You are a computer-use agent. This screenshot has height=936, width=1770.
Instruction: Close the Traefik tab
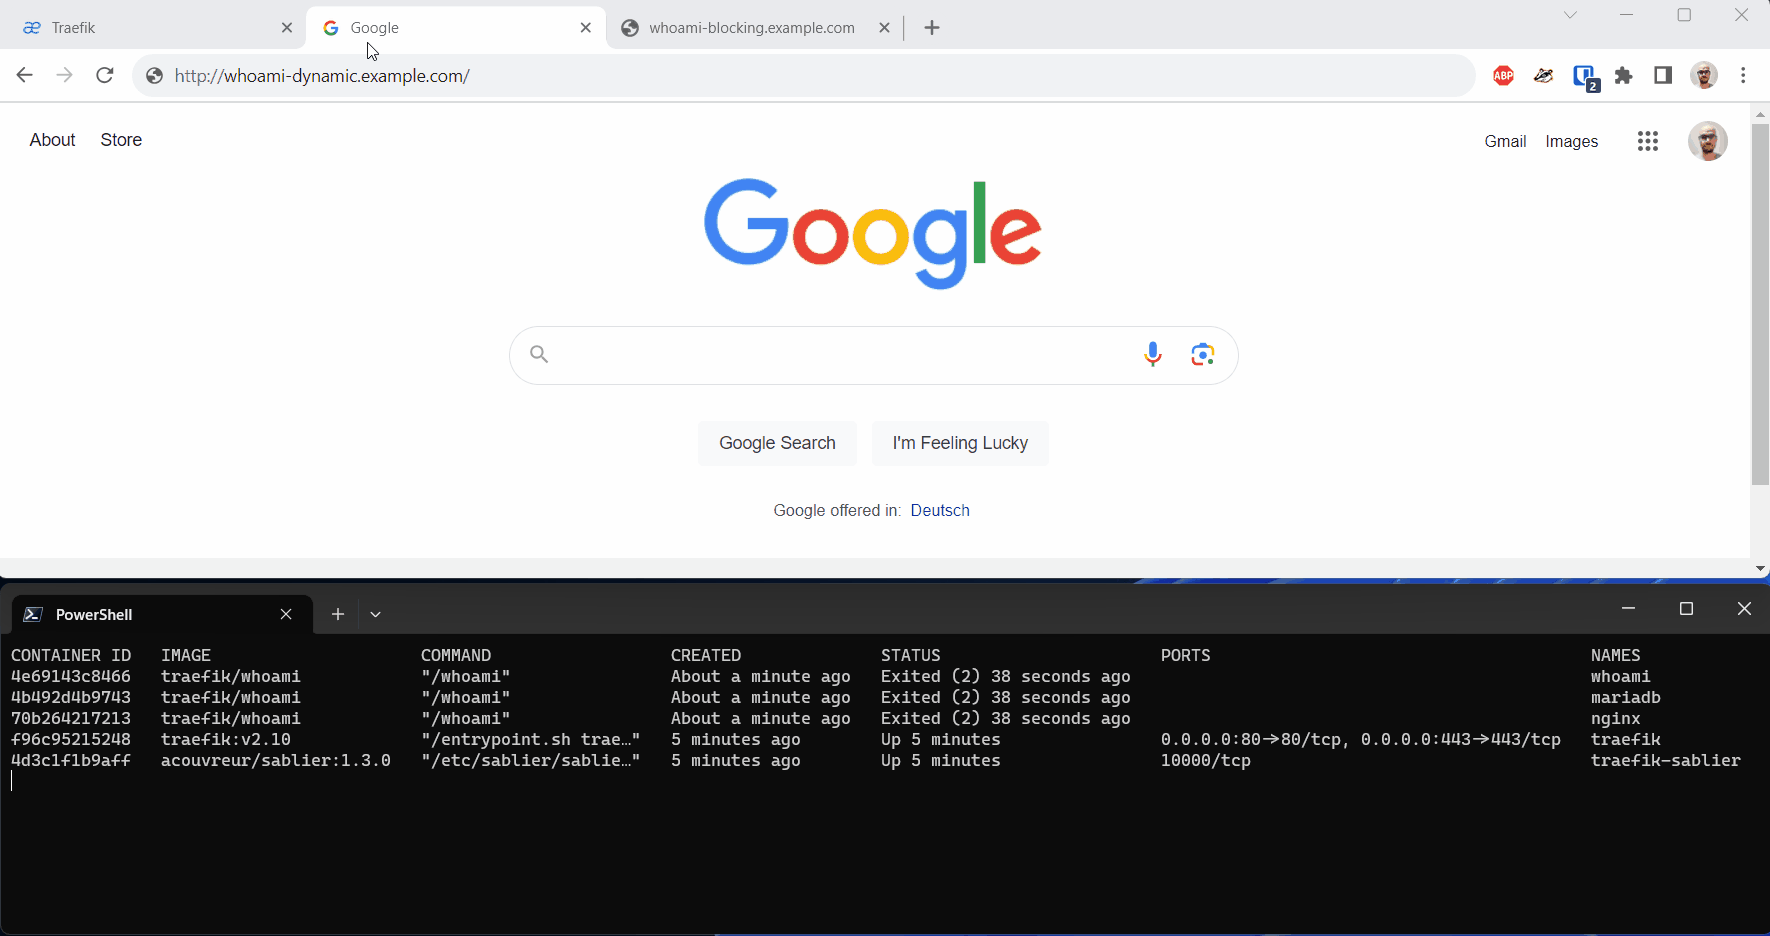[x=287, y=28]
